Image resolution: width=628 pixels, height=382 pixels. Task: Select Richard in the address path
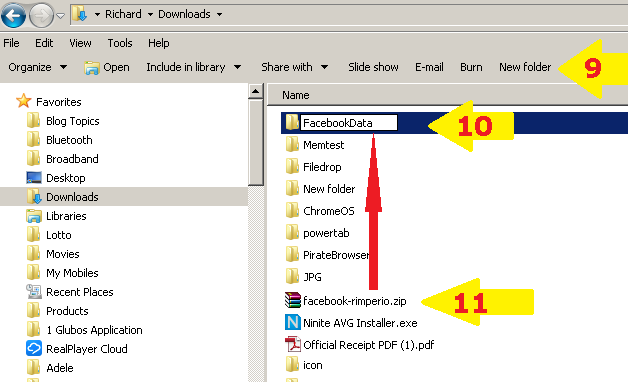click(x=123, y=14)
